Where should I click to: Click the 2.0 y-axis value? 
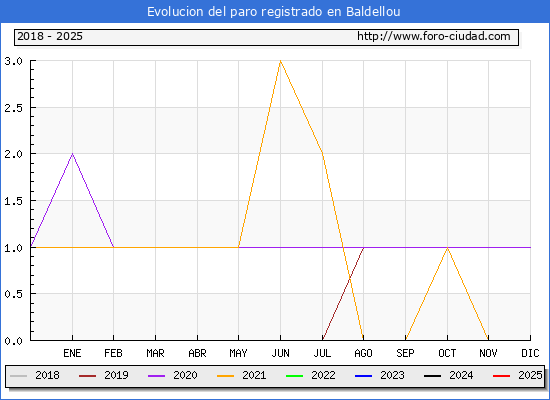point(13,154)
